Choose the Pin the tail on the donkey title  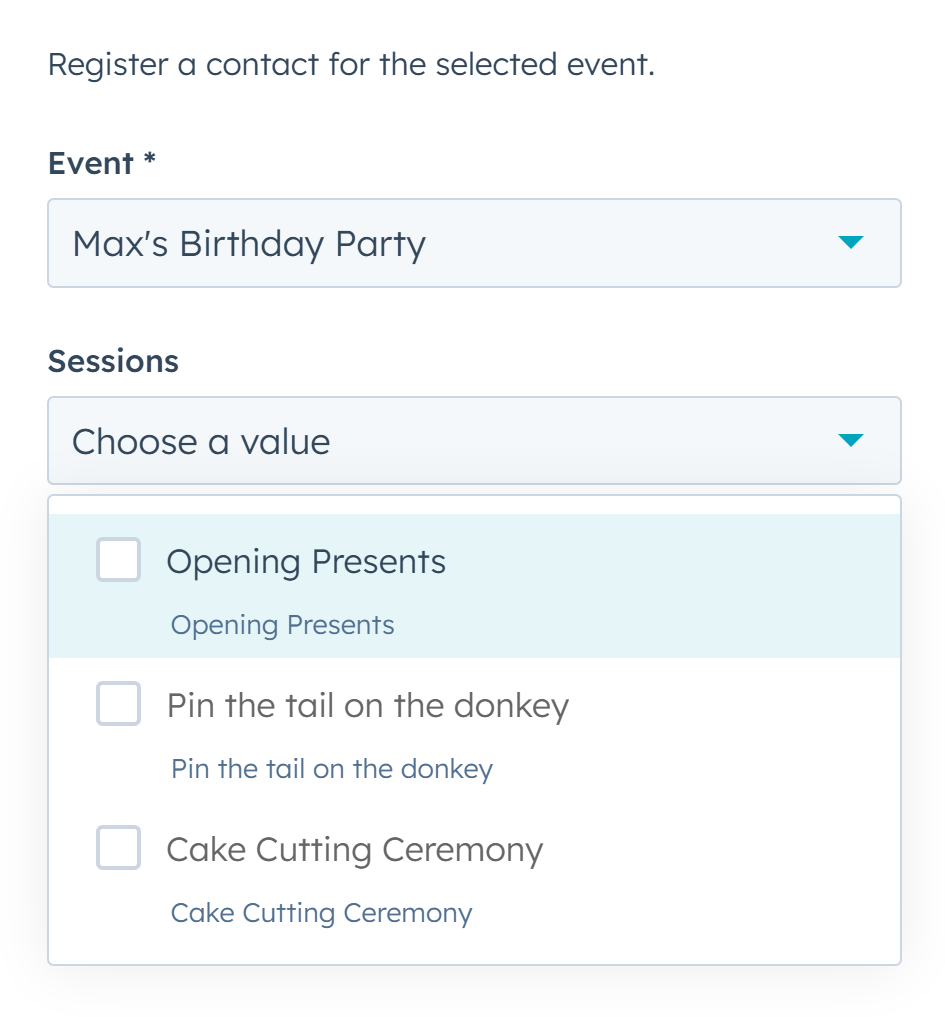tap(367, 706)
